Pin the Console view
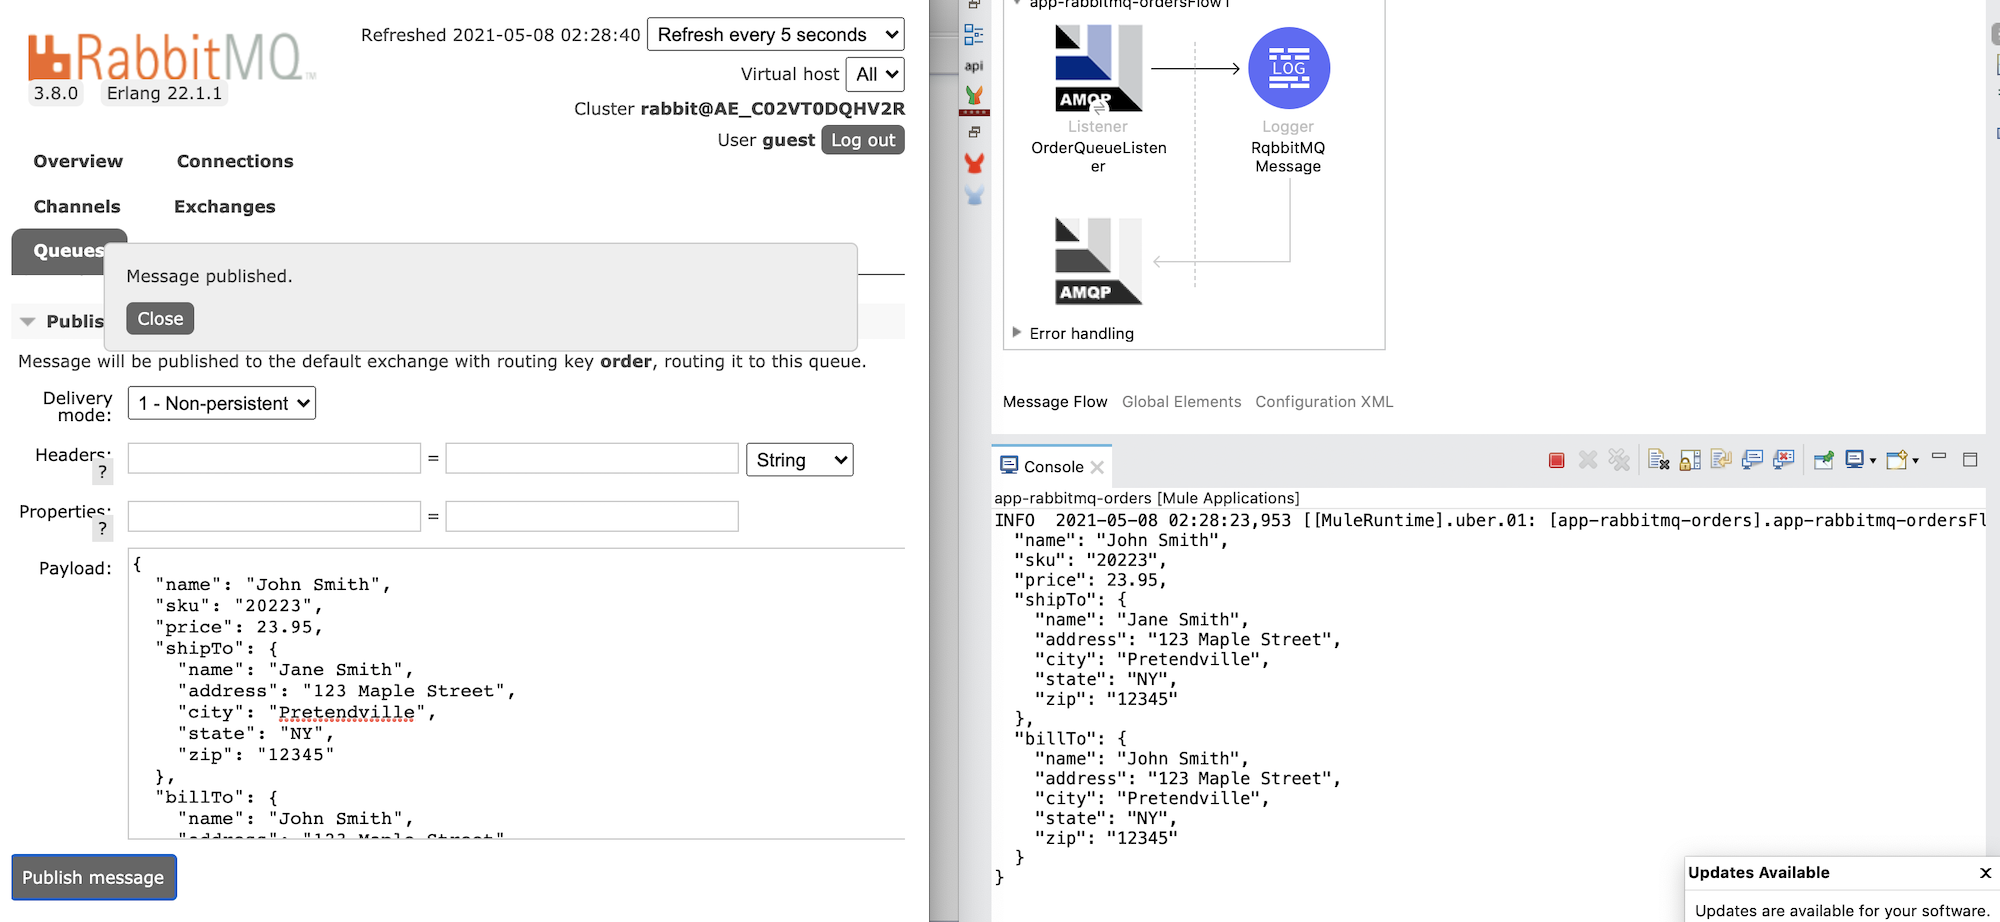This screenshot has height=922, width=2000. pos(1824,460)
